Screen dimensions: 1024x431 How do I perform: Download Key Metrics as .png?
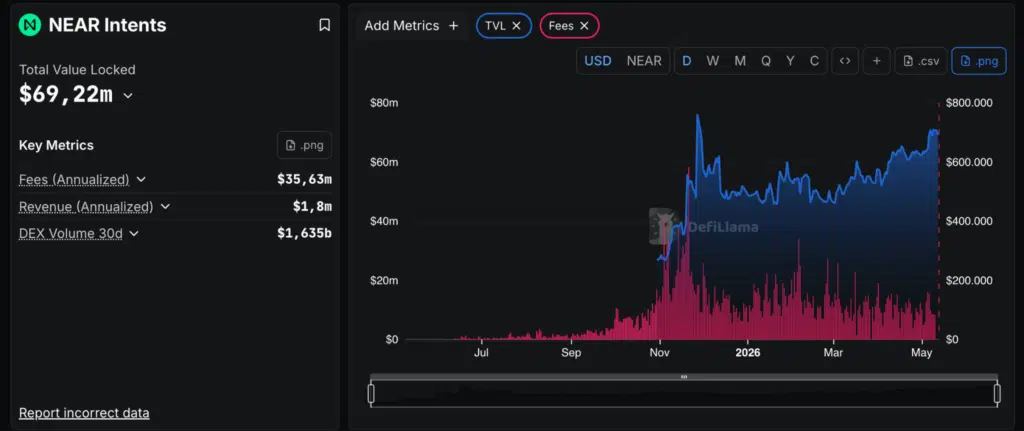(x=304, y=145)
